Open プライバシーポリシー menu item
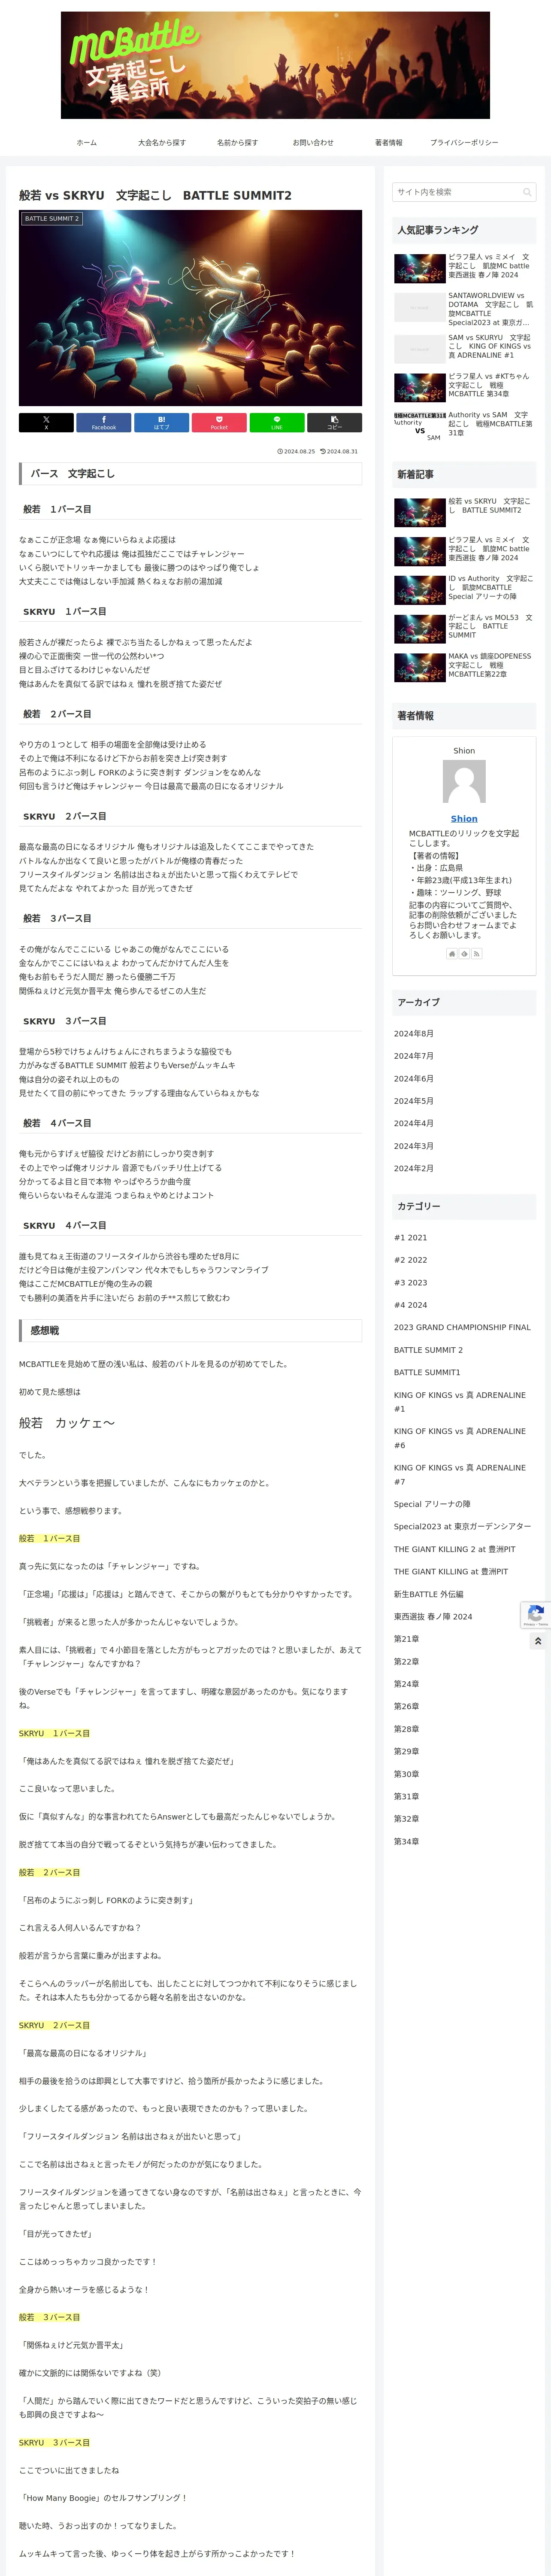 click(x=464, y=143)
